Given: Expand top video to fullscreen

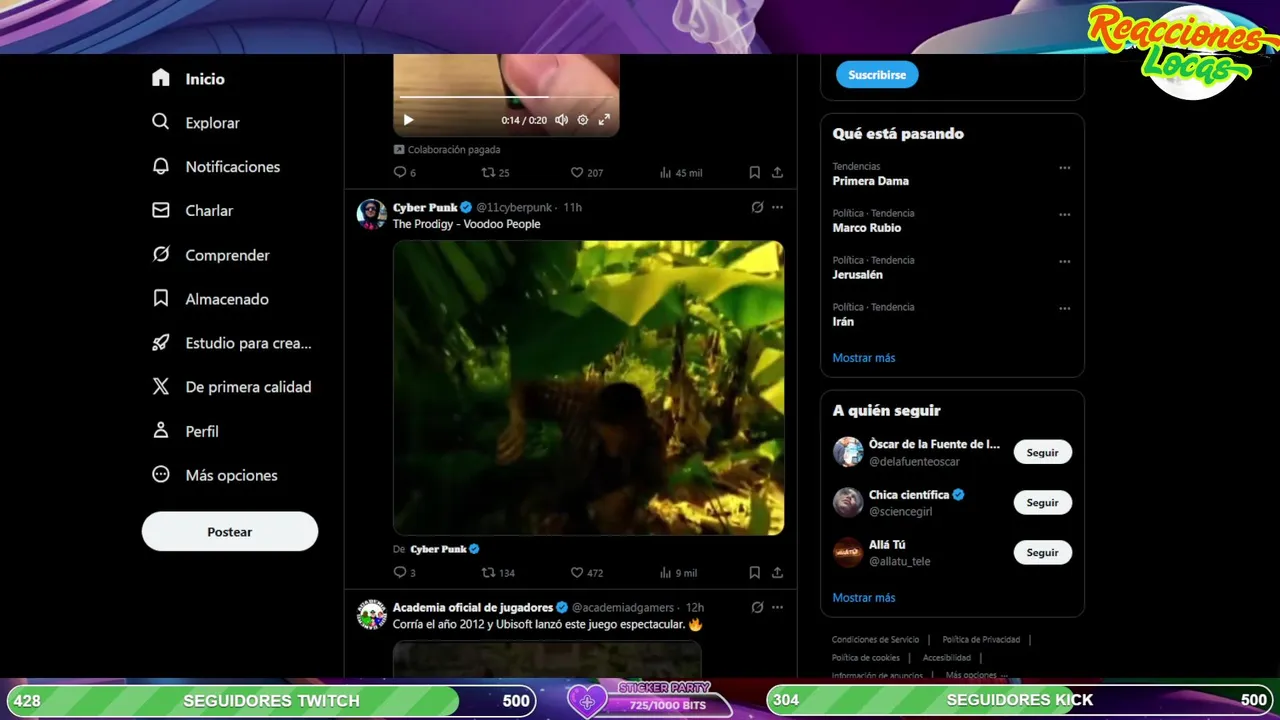Looking at the screenshot, I should pos(604,120).
